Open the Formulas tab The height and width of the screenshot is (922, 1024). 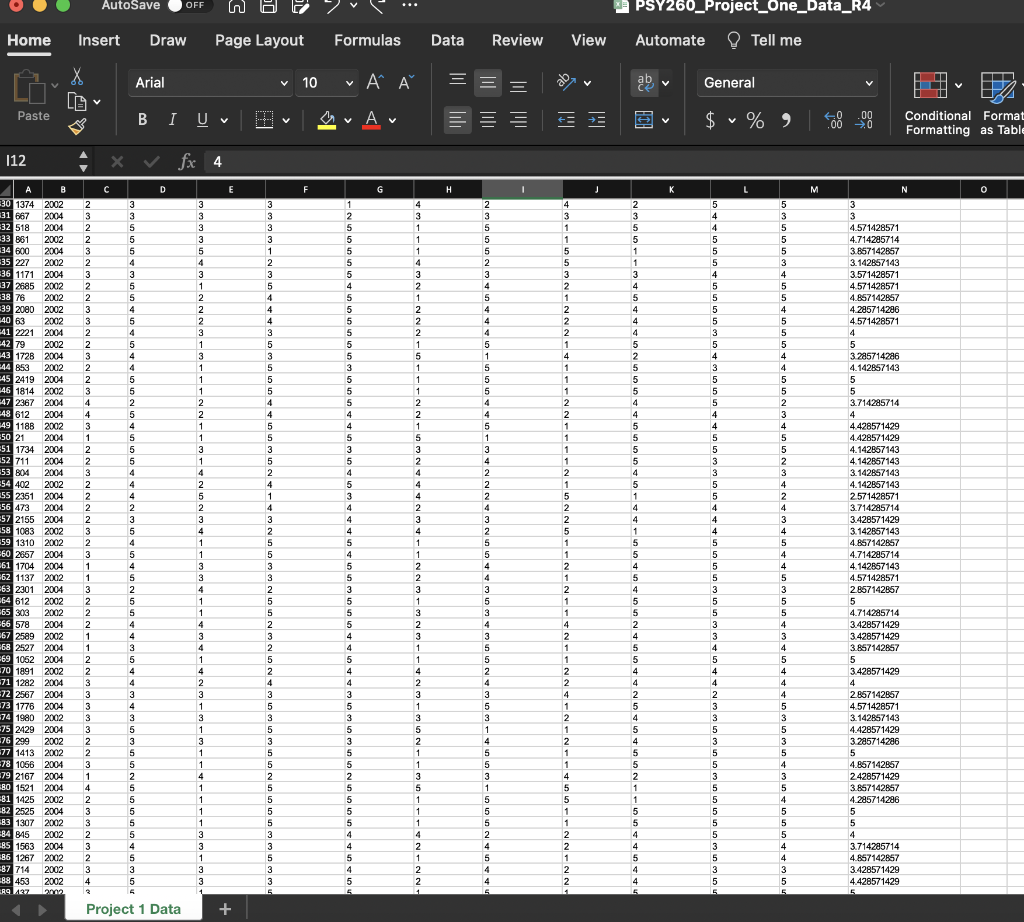pyautogui.click(x=367, y=40)
